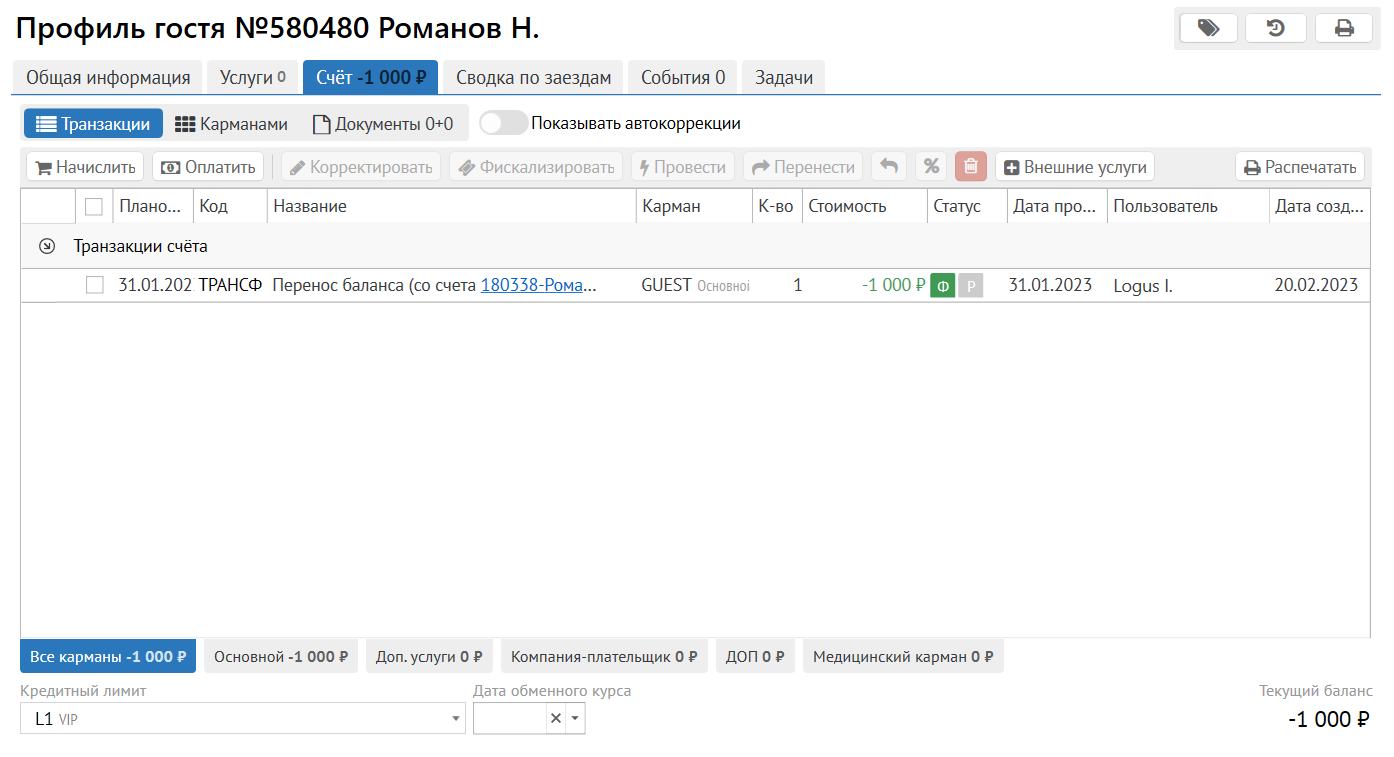Filter by Все карманы pocket
1394x757 pixels.
pos(108,657)
